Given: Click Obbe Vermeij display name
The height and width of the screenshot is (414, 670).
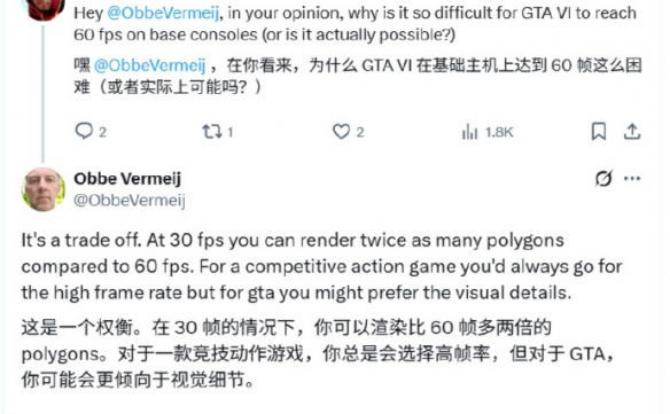Looking at the screenshot, I should pyautogui.click(x=127, y=178).
